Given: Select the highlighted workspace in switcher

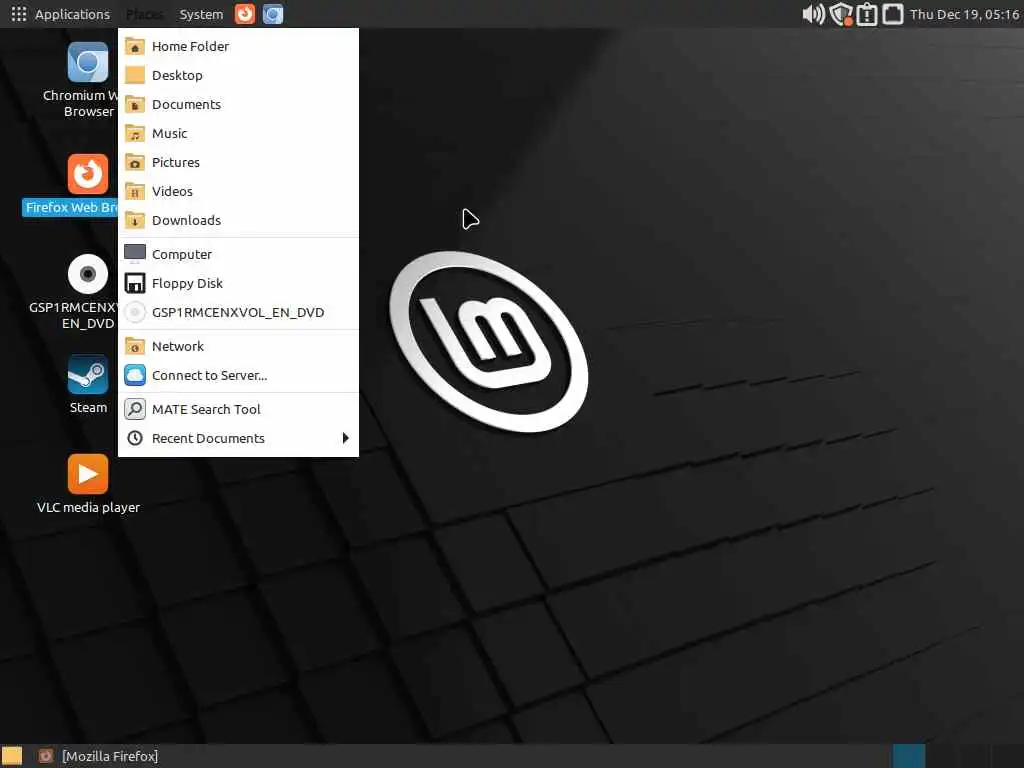Looking at the screenshot, I should (x=908, y=756).
